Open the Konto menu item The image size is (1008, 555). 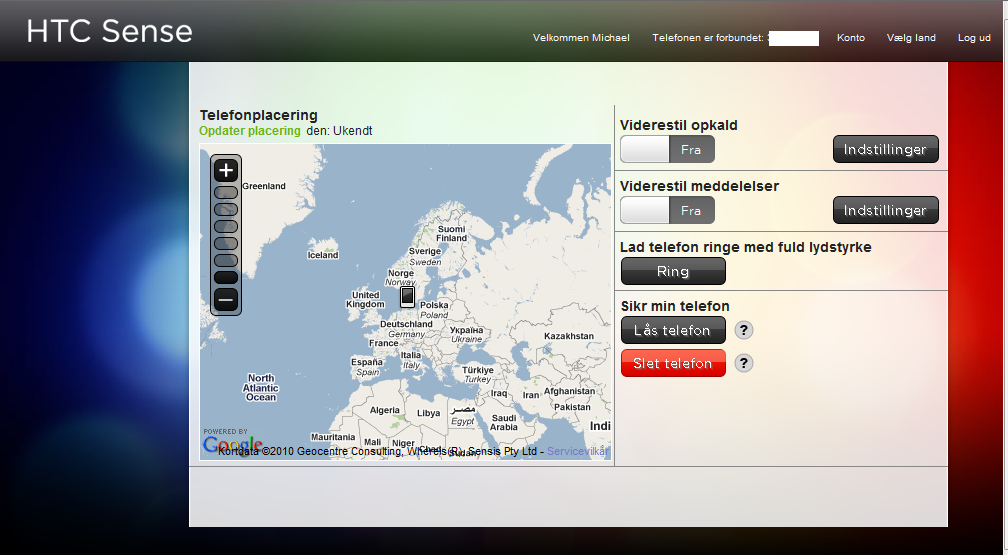point(850,37)
